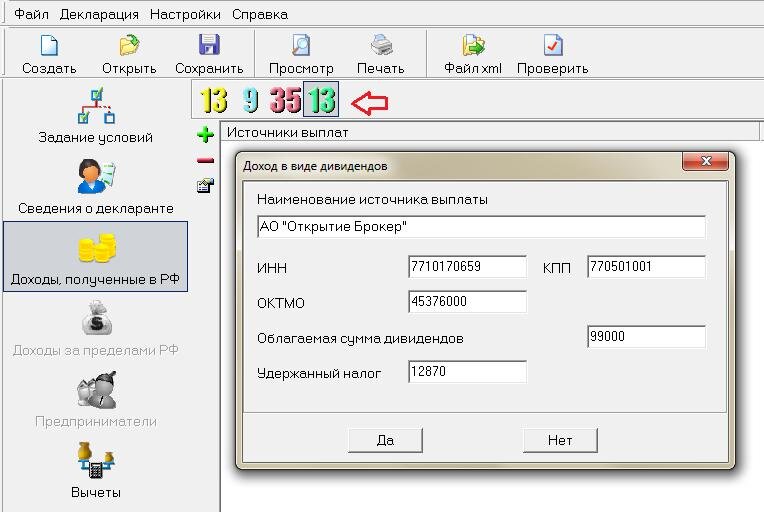Switch to the 35% tax rate tab
Image resolution: width=764 pixels, height=512 pixels.
pos(286,100)
